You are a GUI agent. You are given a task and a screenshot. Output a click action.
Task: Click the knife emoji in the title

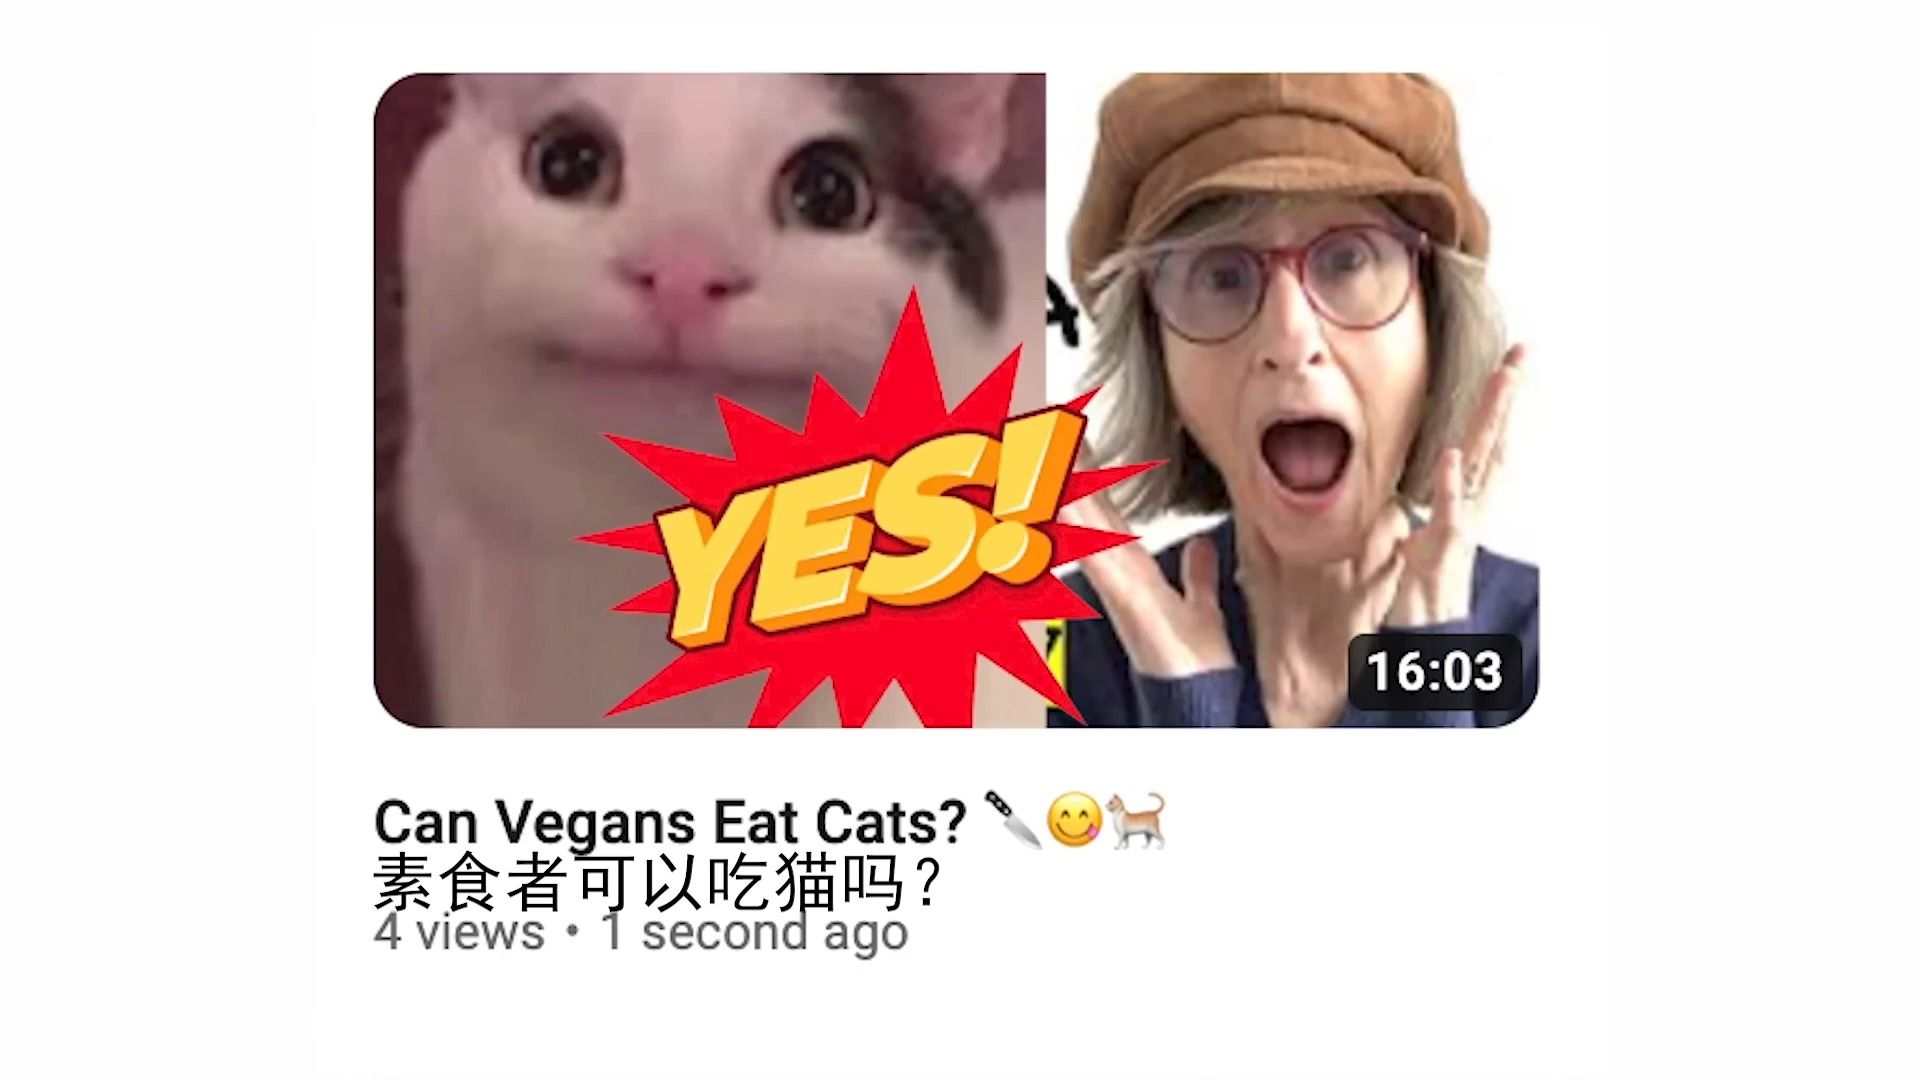(x=1012, y=818)
